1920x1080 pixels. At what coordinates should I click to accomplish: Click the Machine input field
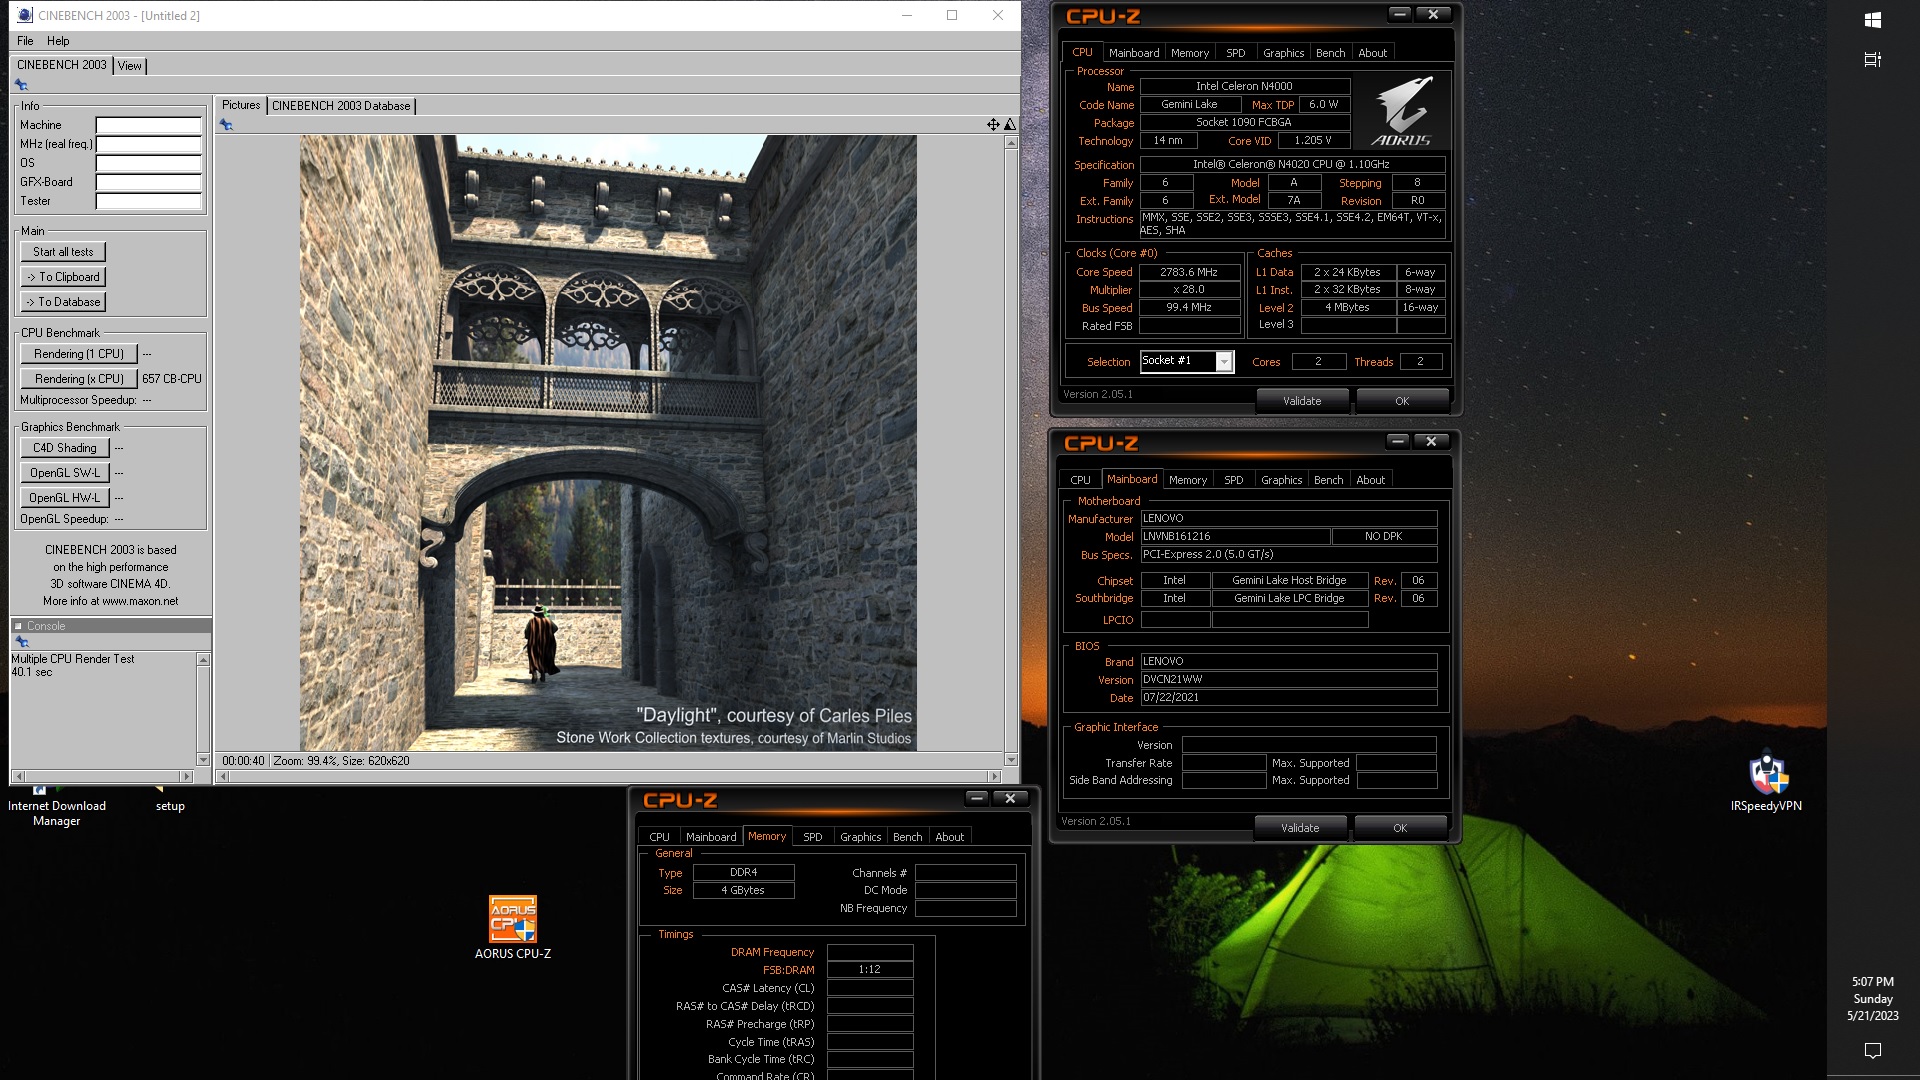pyautogui.click(x=148, y=125)
